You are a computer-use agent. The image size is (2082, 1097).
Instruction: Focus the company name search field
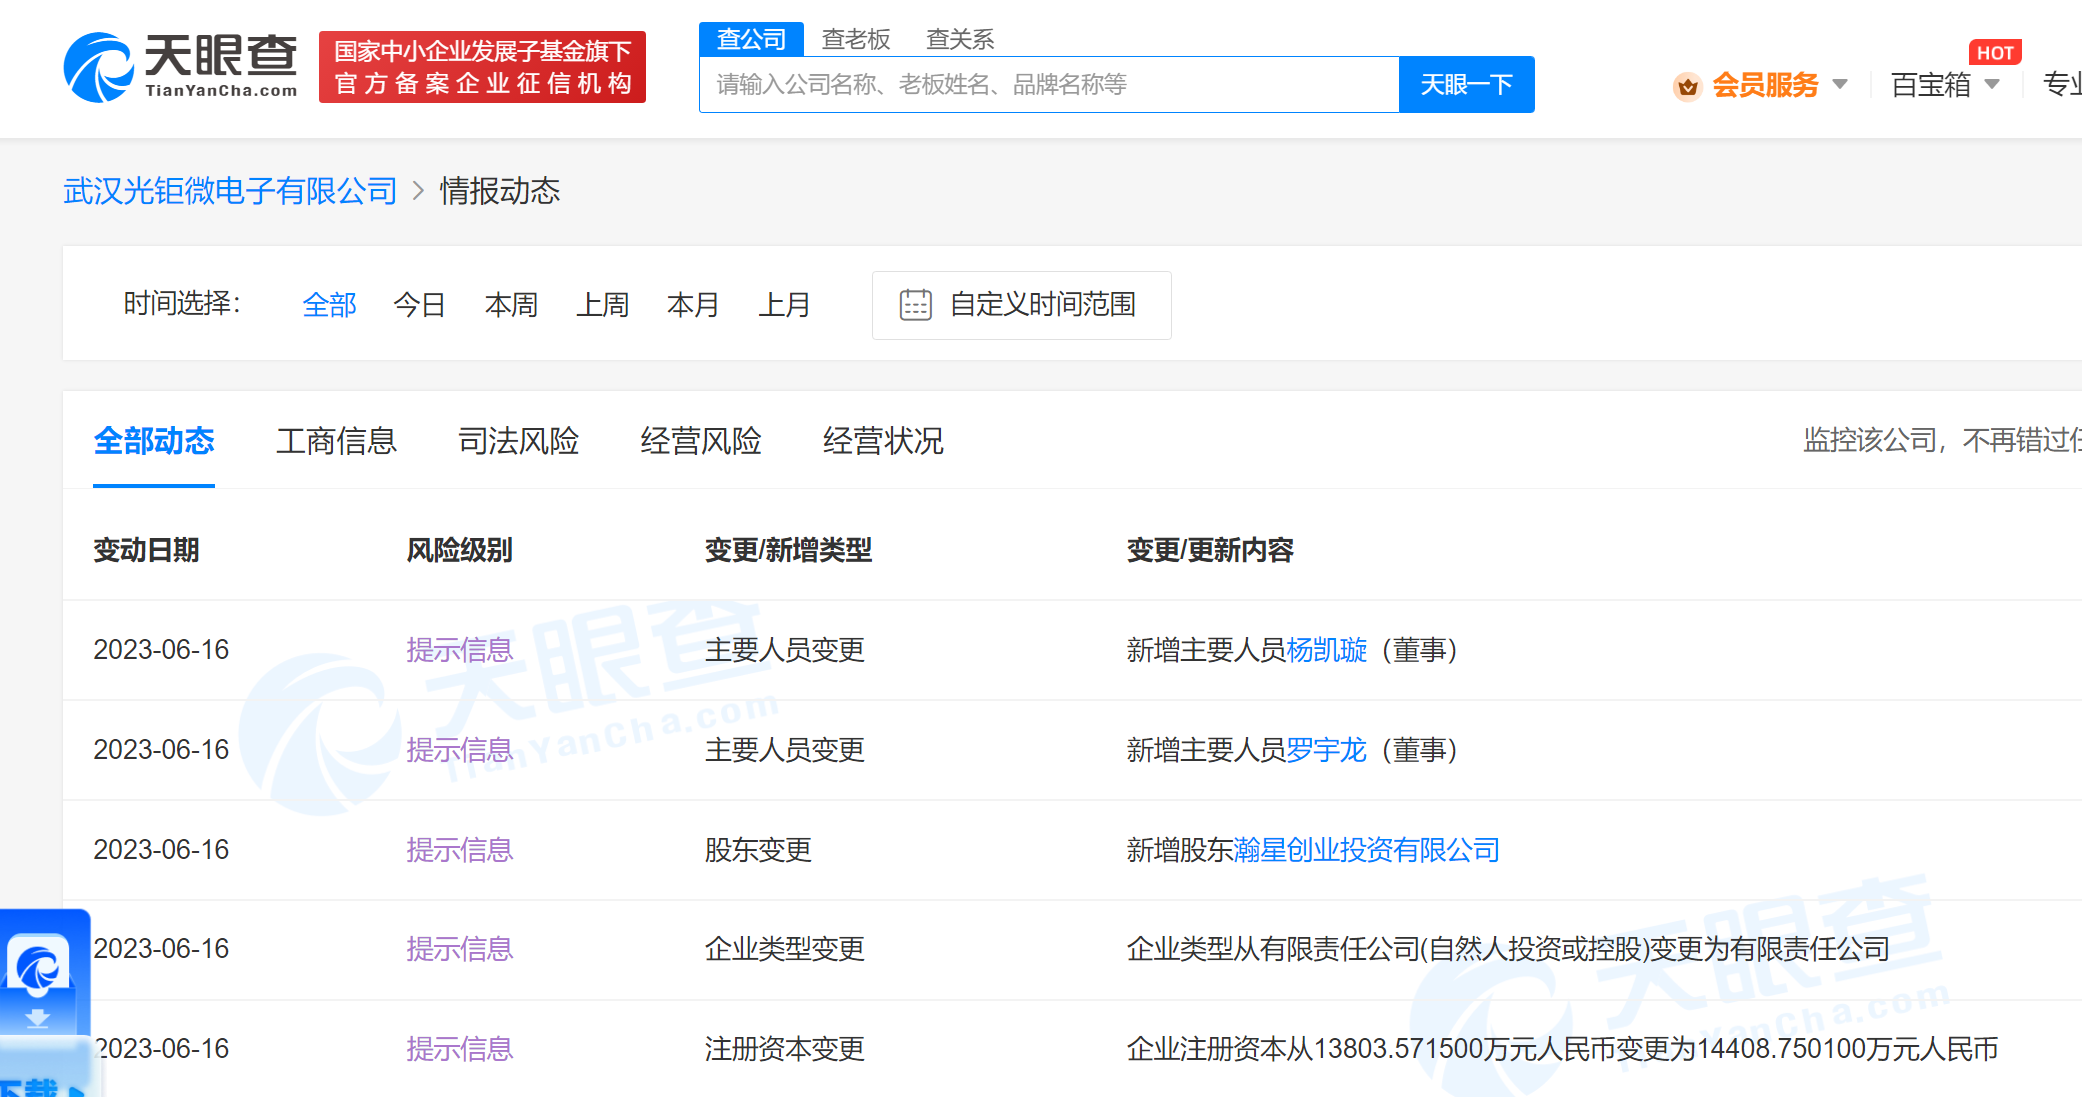(1049, 84)
